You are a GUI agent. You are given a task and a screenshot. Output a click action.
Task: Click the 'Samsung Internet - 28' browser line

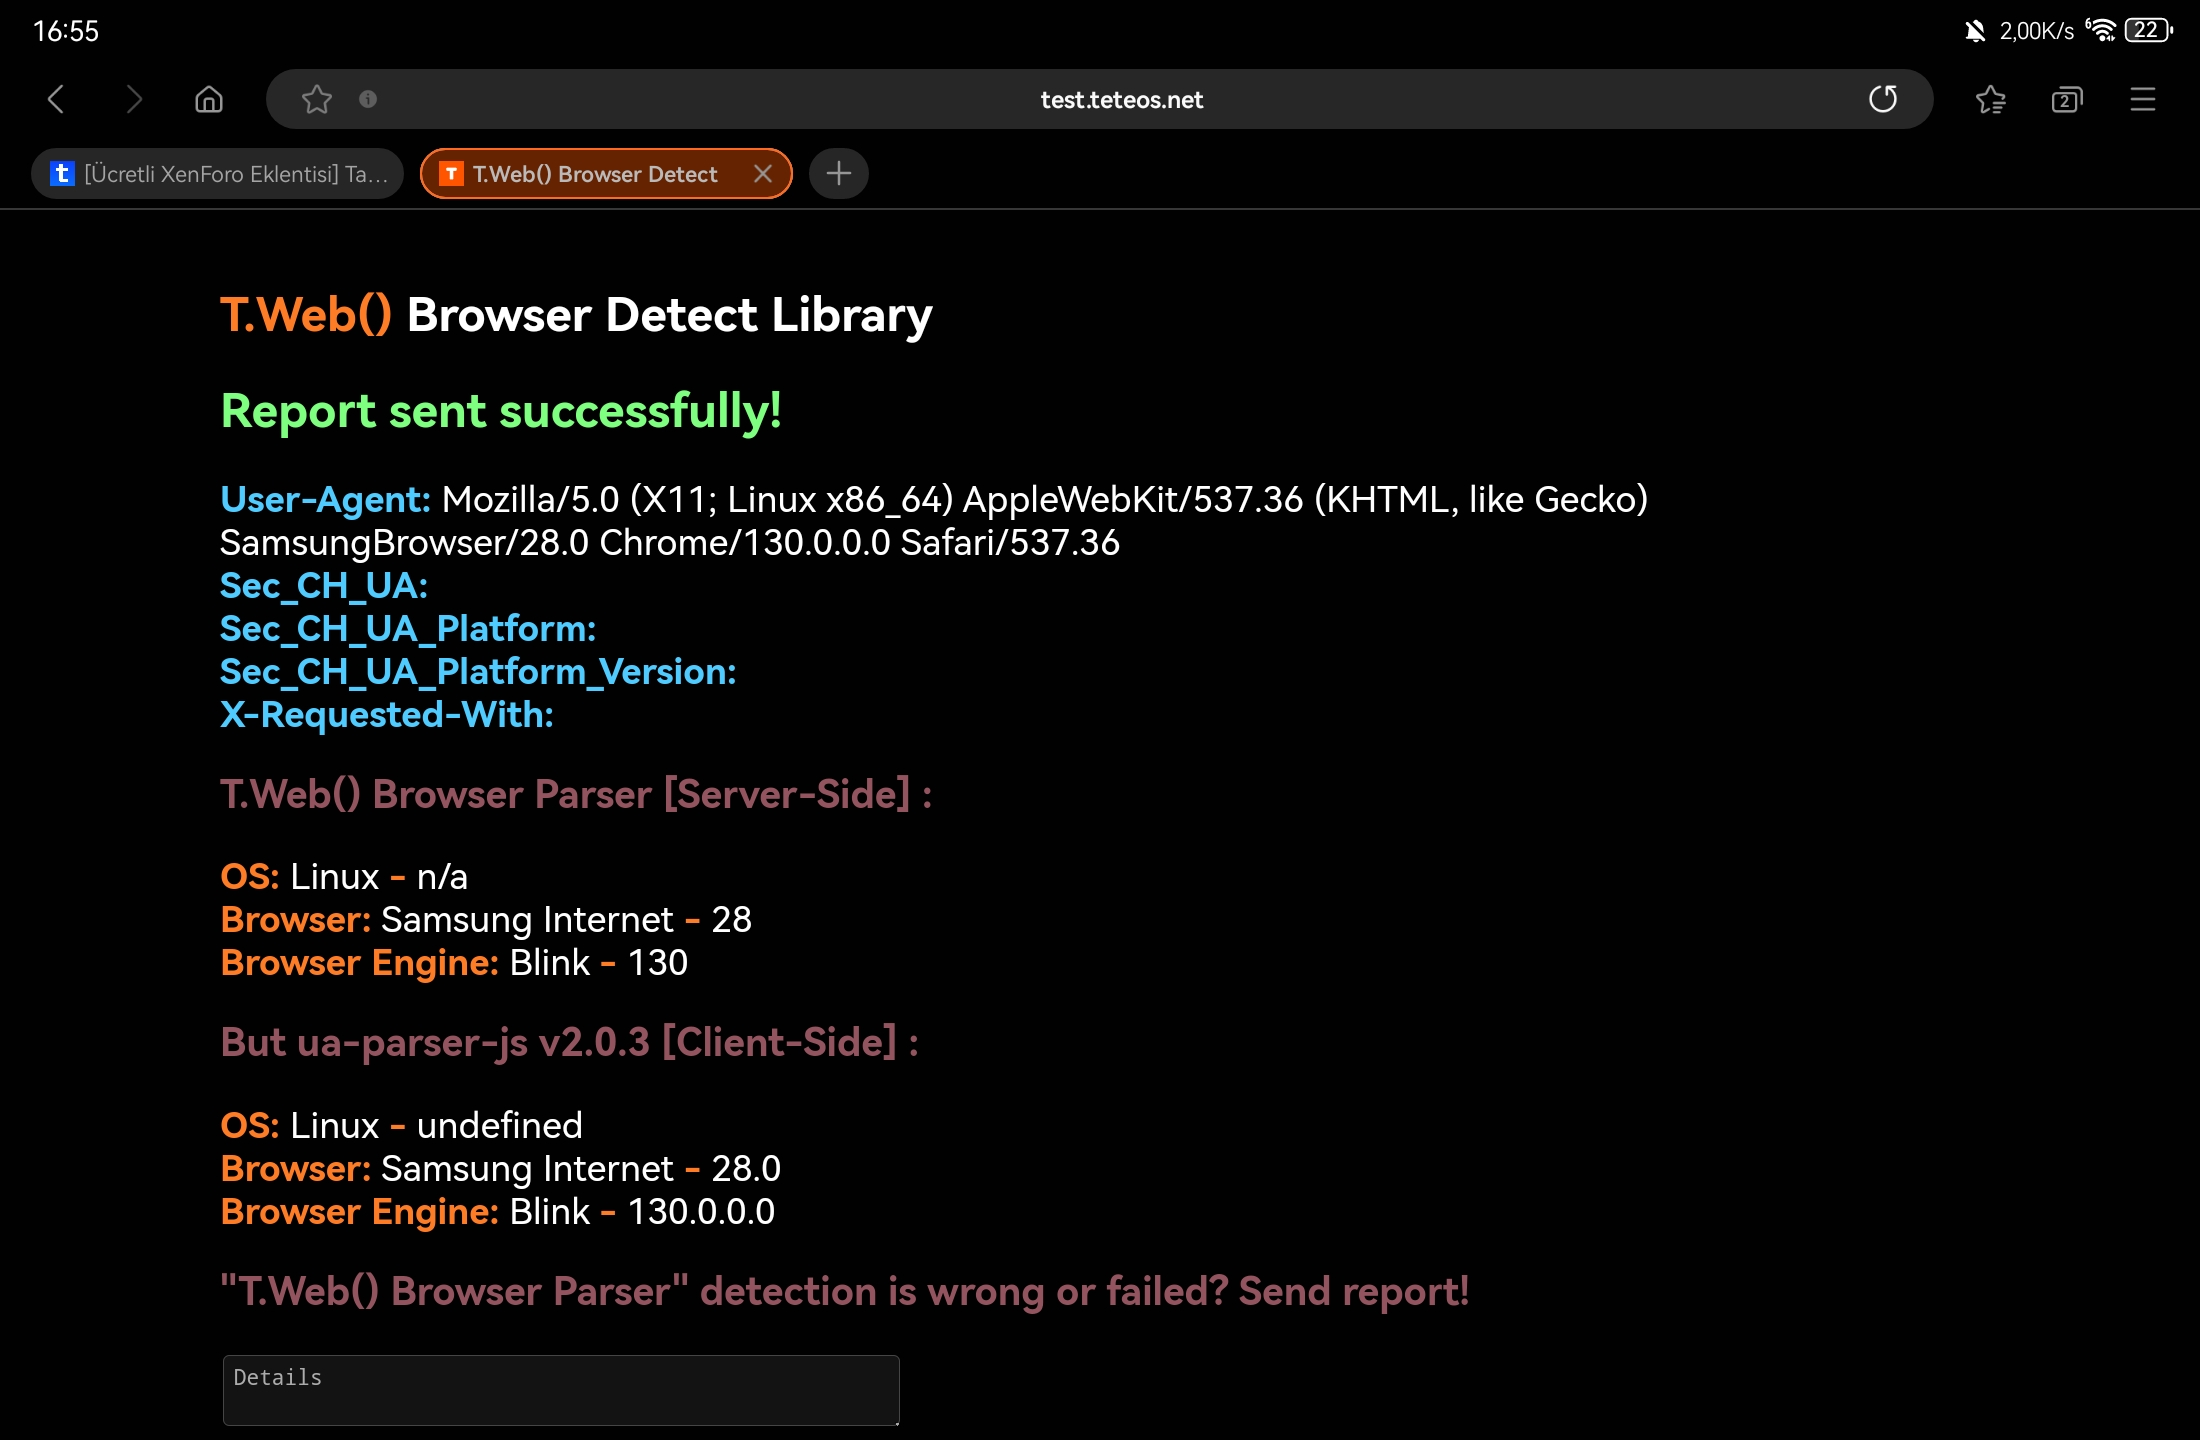[x=486, y=919]
